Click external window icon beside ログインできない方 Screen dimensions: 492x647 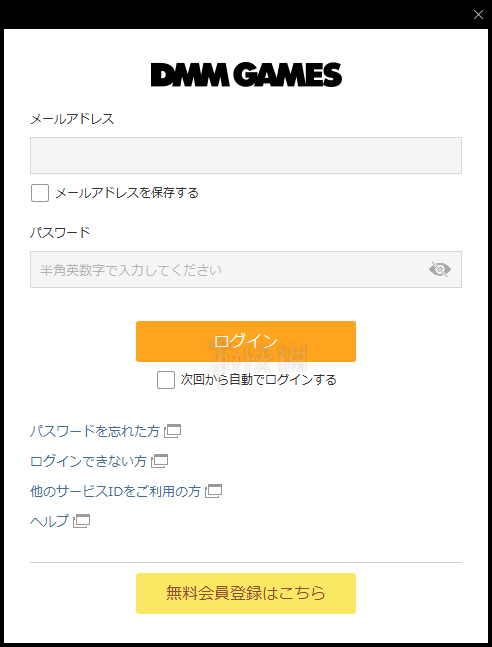(x=160, y=461)
